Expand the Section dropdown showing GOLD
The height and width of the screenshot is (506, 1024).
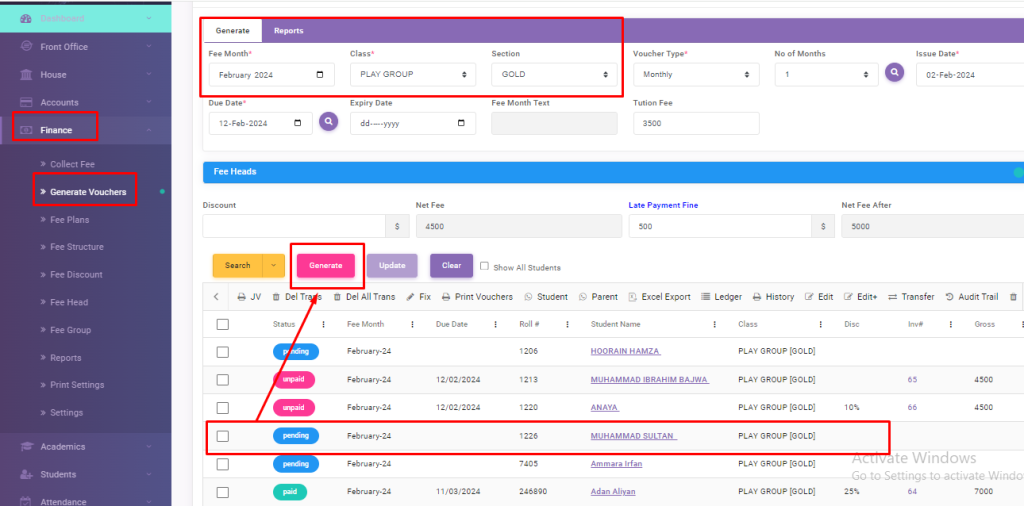(553, 74)
